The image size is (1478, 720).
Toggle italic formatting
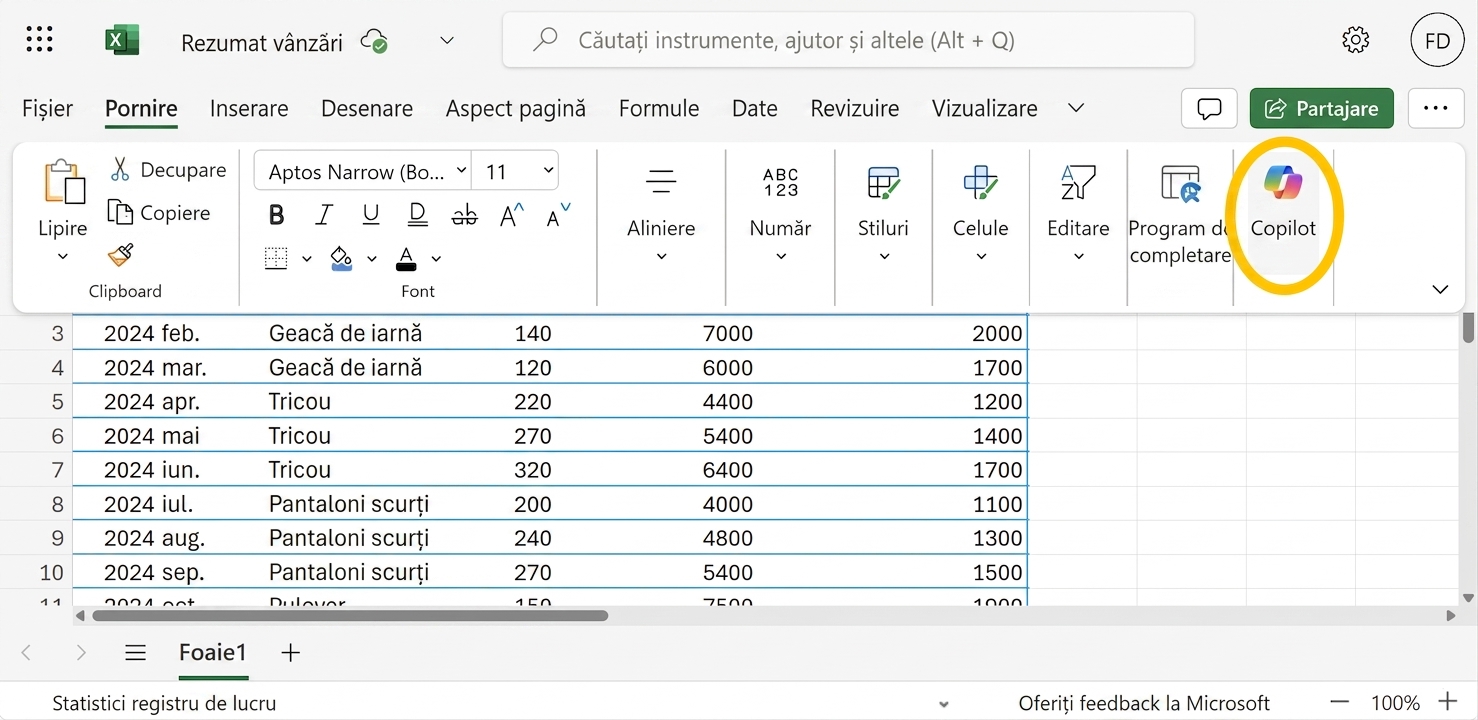tap(324, 215)
